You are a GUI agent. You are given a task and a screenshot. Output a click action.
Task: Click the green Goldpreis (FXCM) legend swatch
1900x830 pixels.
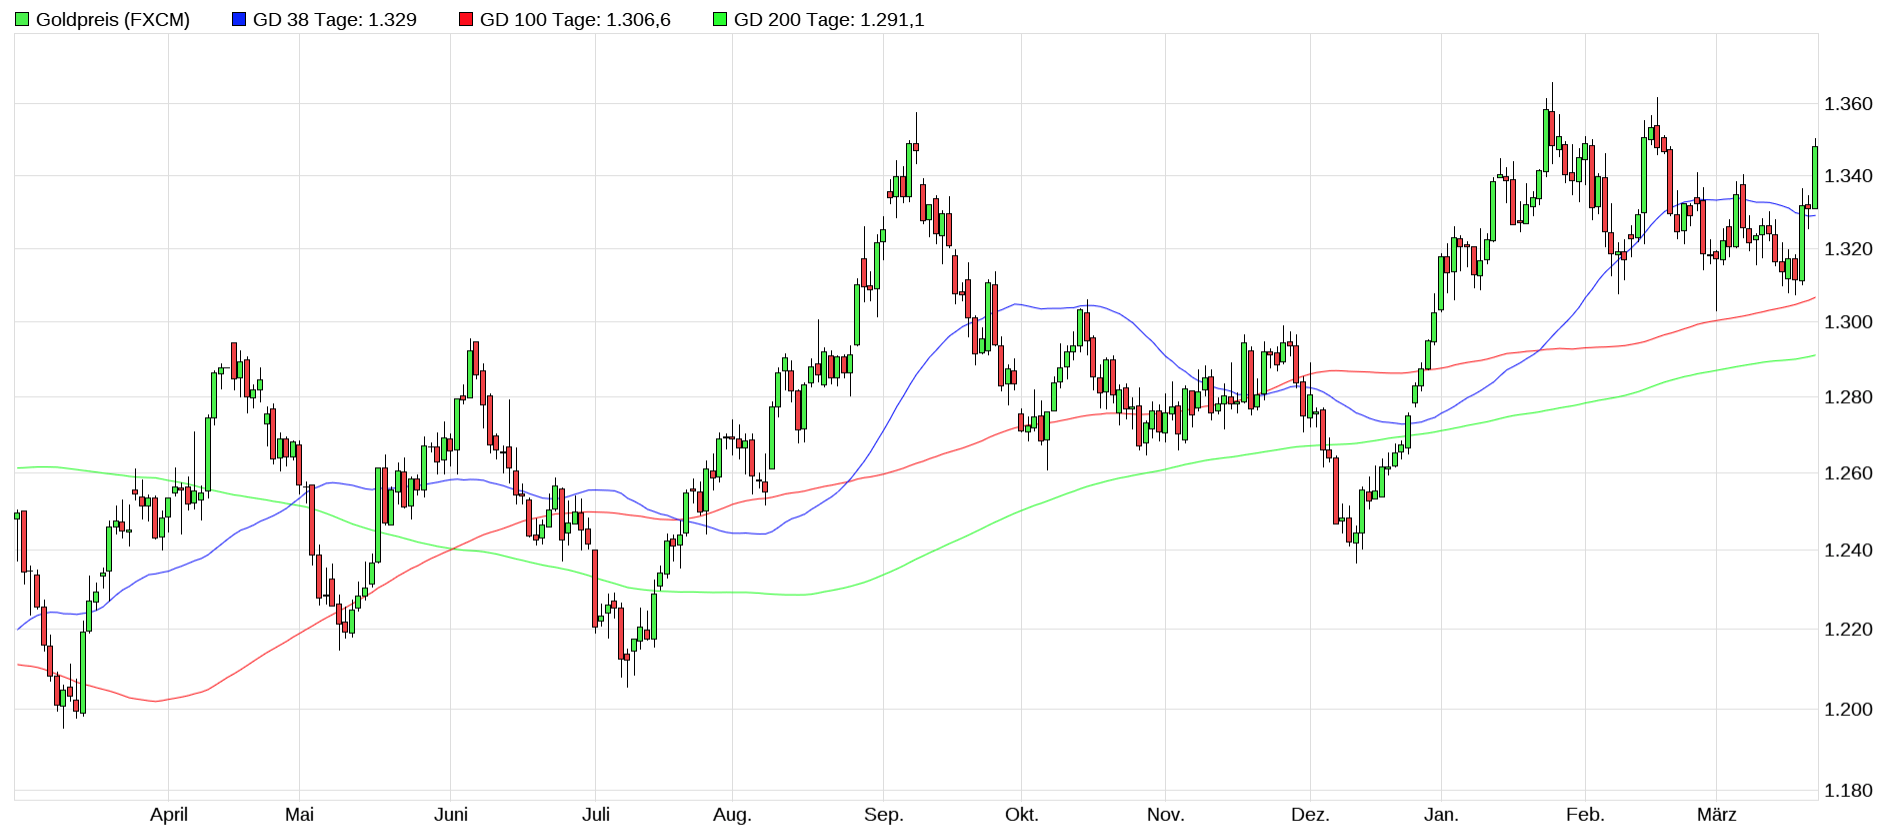pos(22,20)
